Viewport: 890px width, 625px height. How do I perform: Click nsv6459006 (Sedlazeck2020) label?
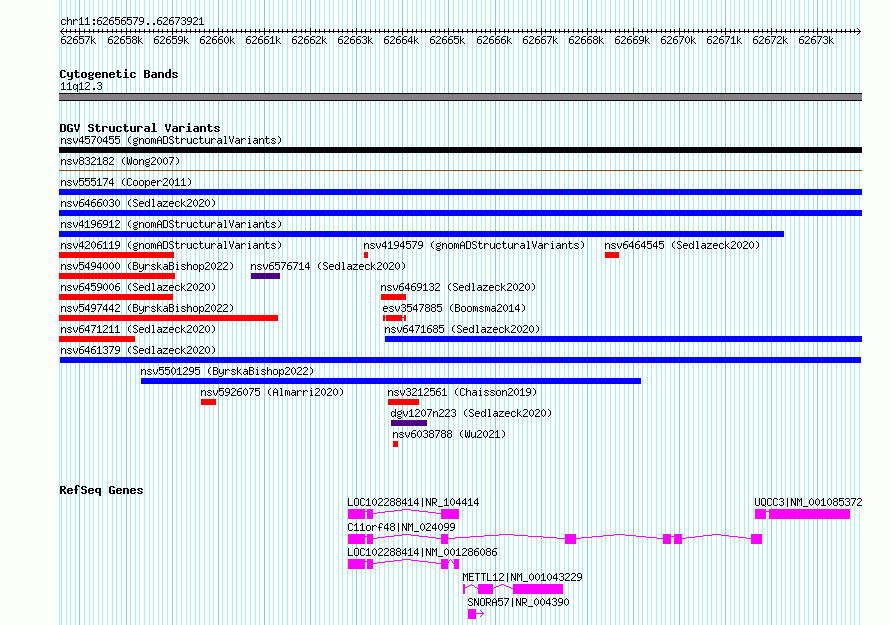[138, 287]
